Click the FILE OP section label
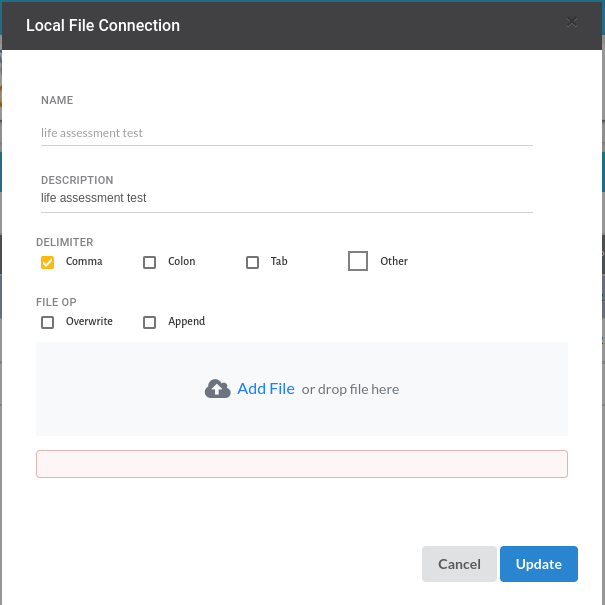The width and height of the screenshot is (605, 605). [x=56, y=302]
